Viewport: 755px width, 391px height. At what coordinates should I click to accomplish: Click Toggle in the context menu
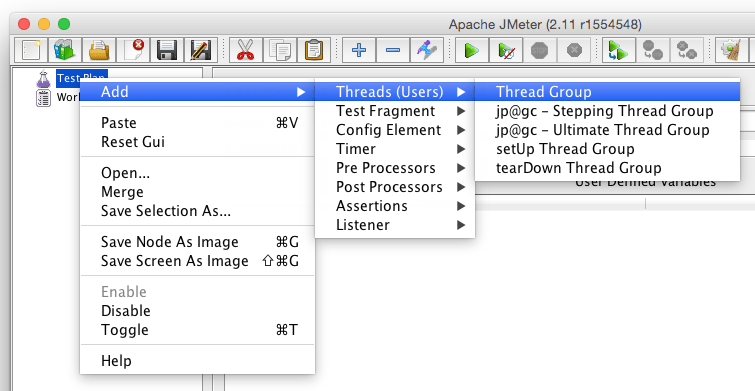pyautogui.click(x=197, y=330)
